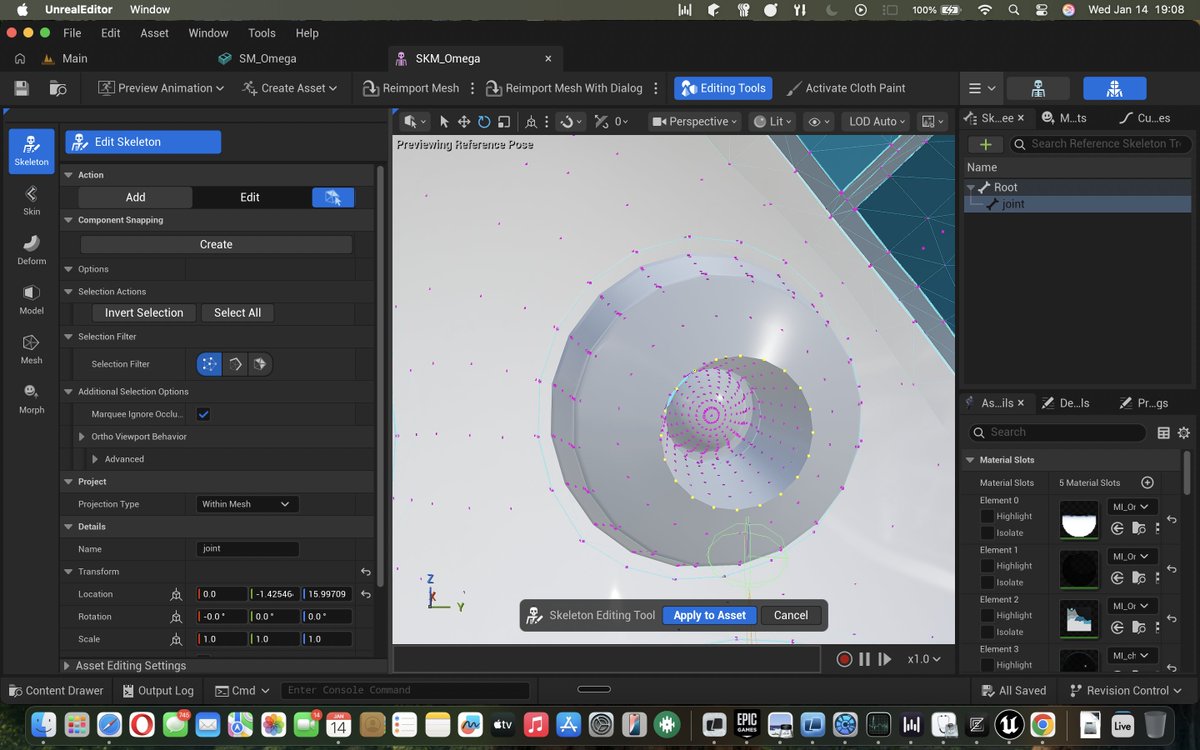
Task: Reset Element 0 material to default
Action: pos(1171,521)
